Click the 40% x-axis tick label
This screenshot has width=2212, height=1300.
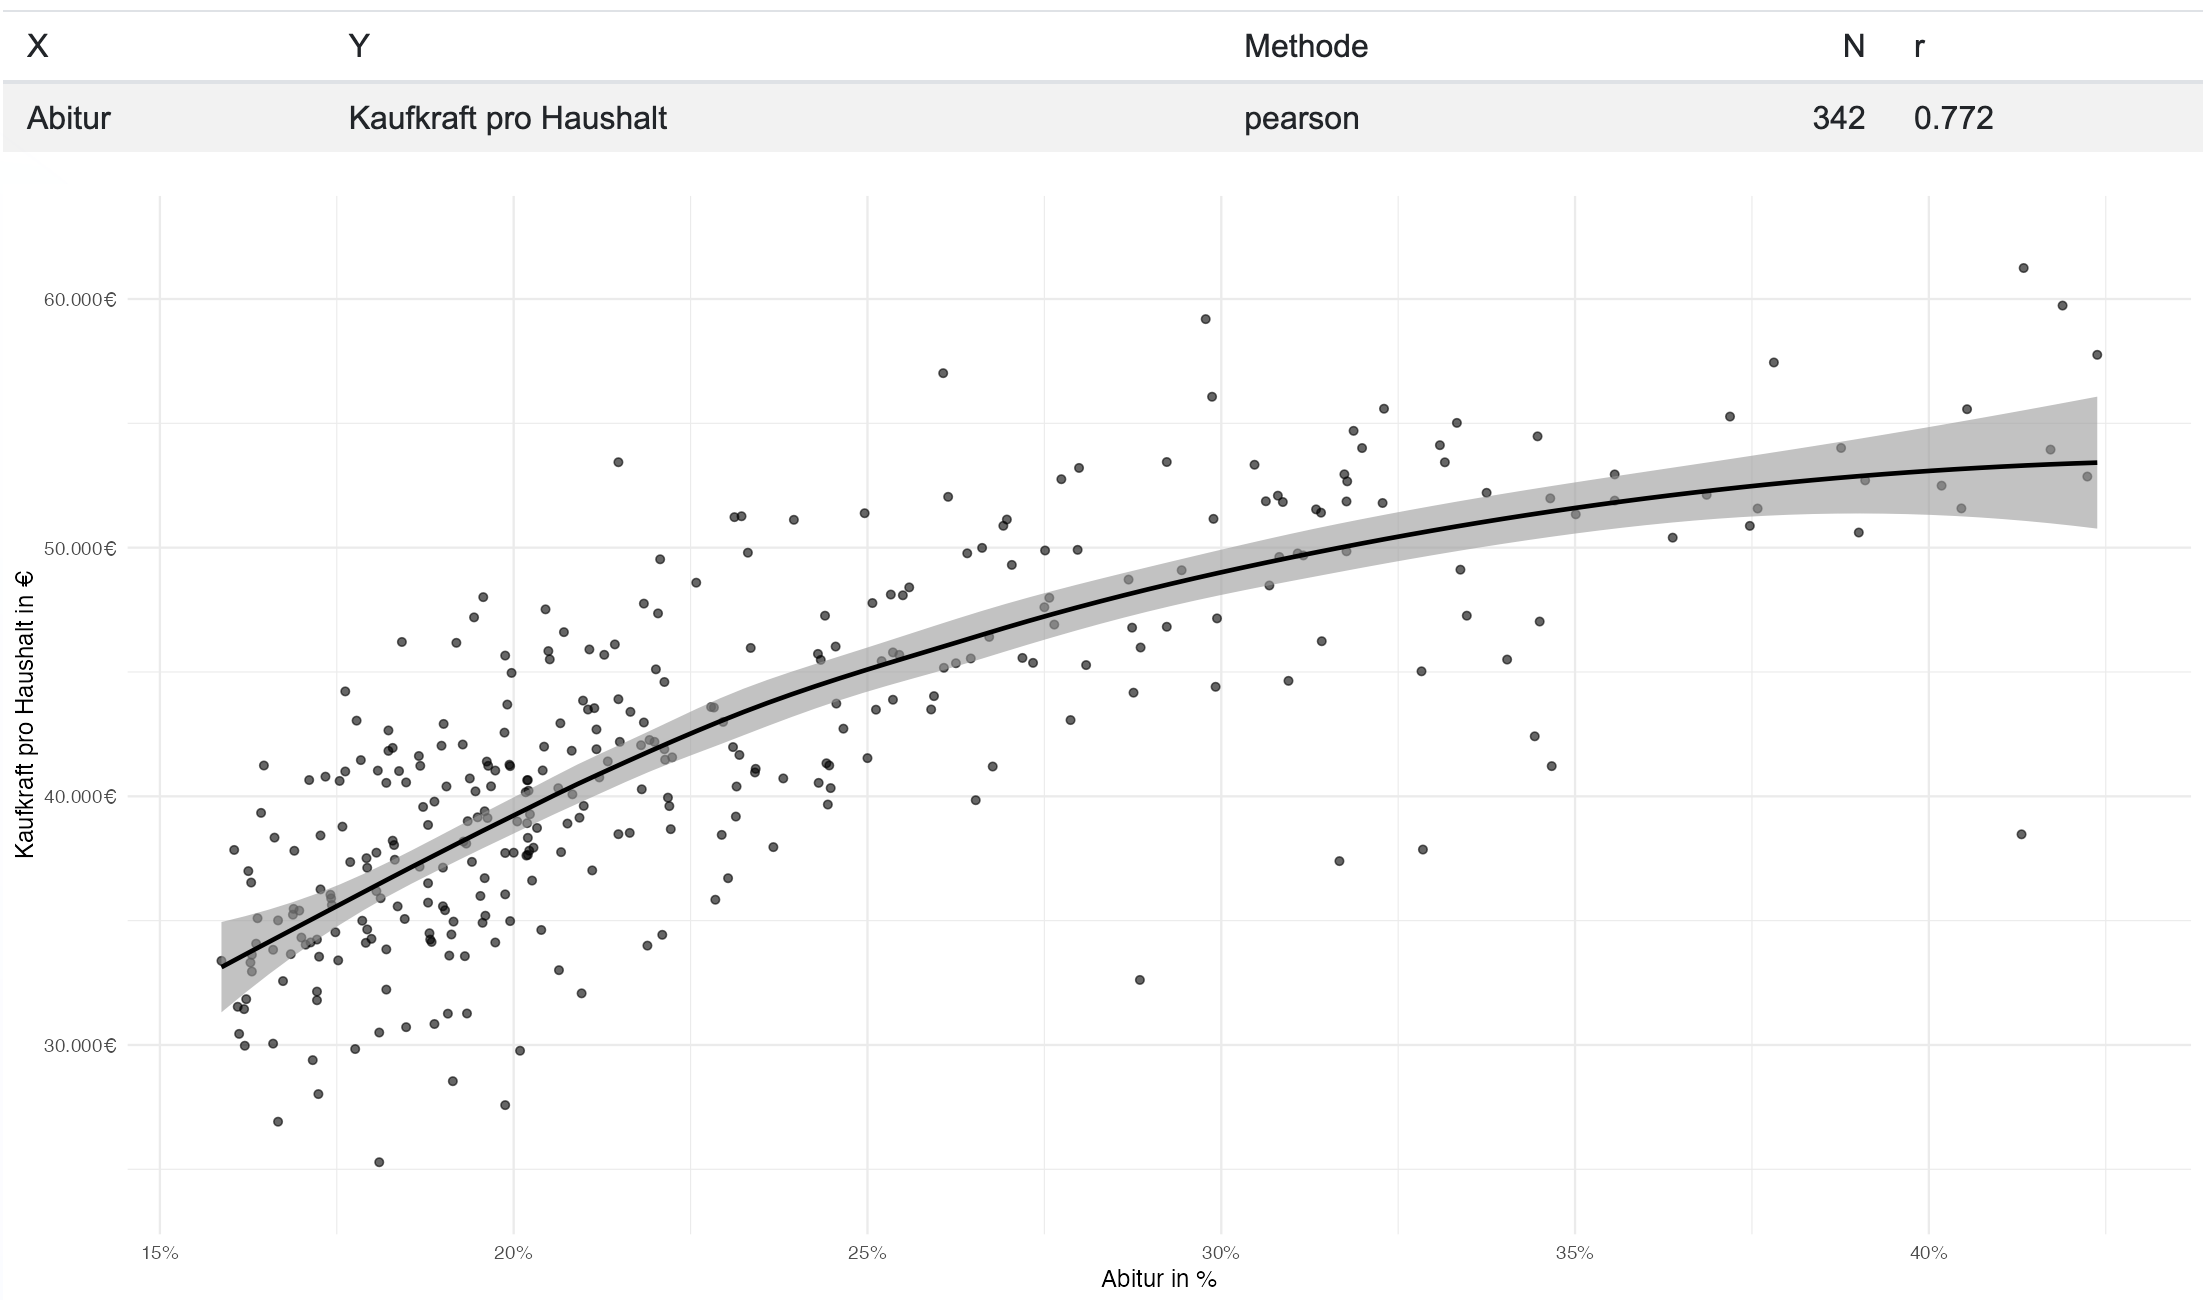pyautogui.click(x=1928, y=1253)
